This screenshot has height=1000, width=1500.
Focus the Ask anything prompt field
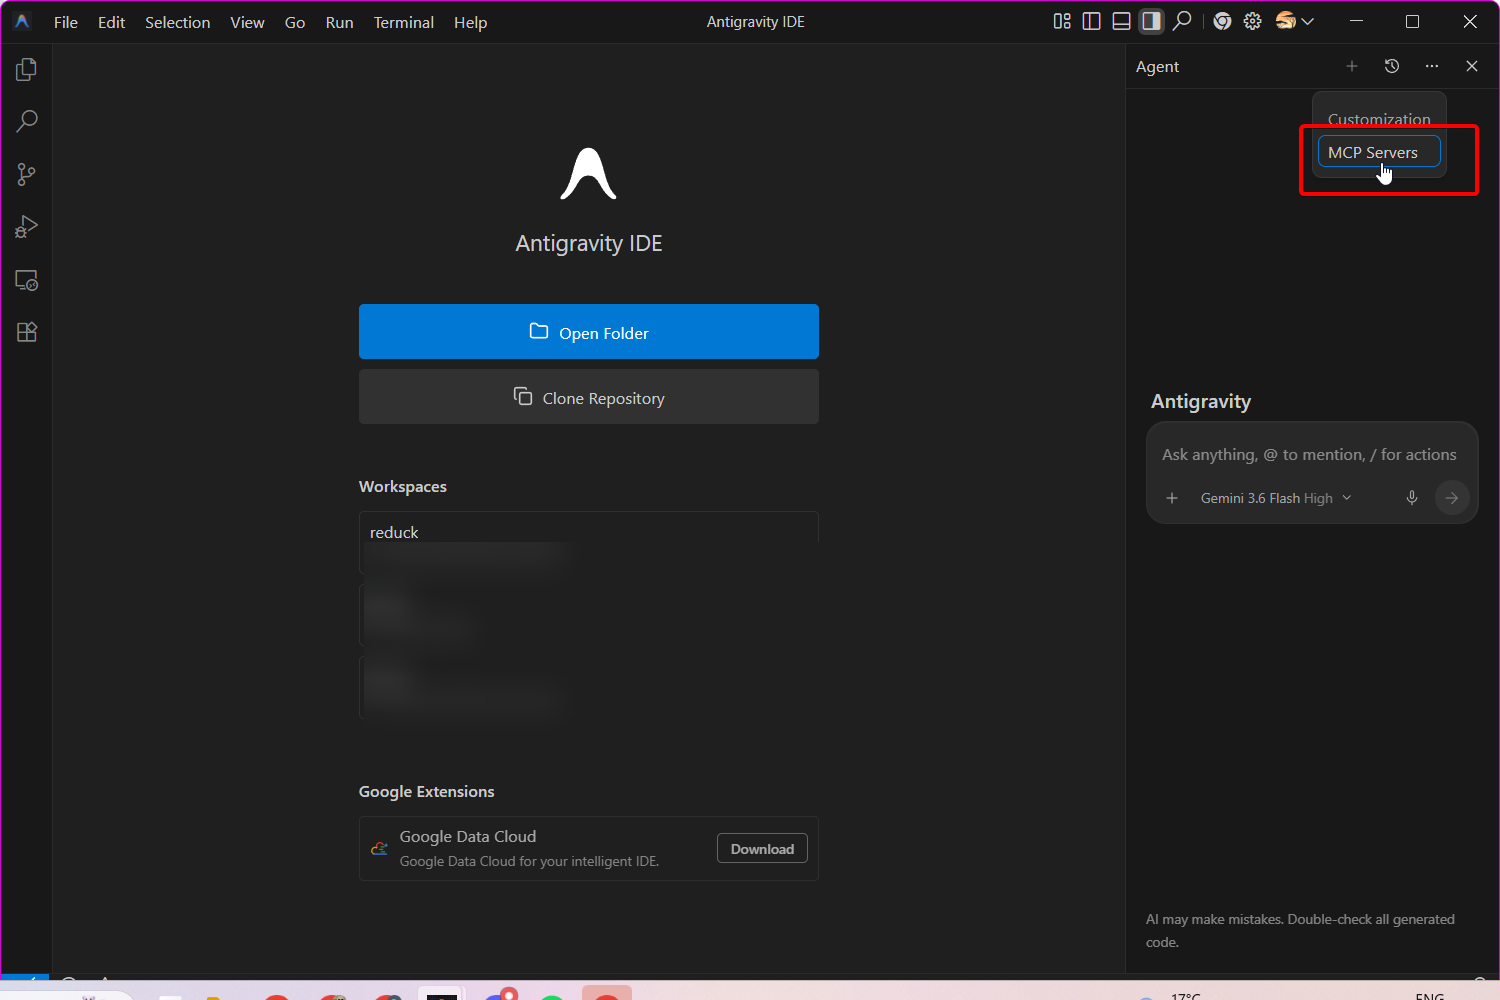tap(1310, 454)
